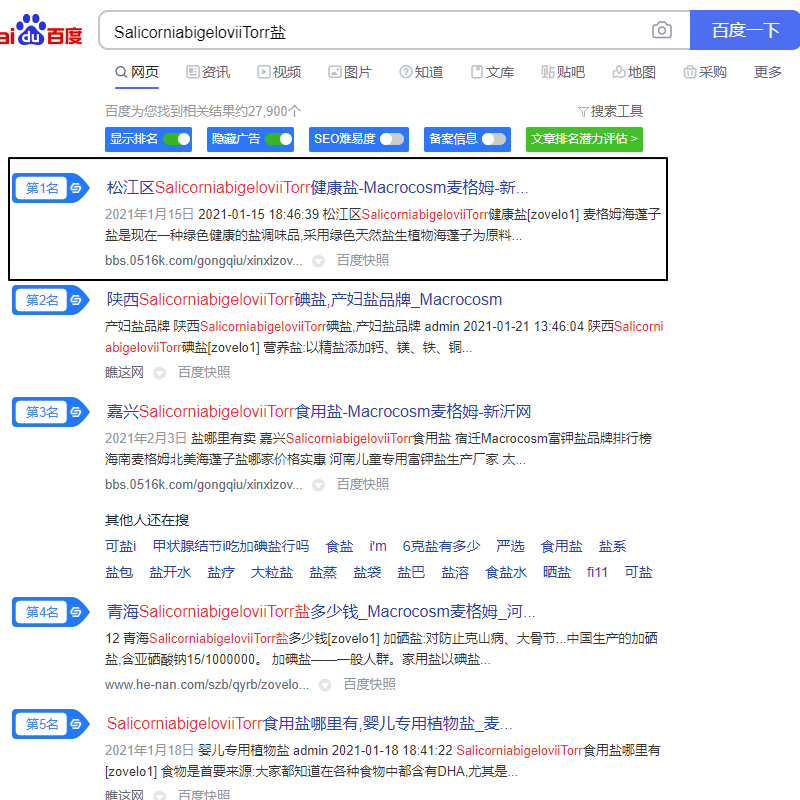Screen dimensions: 800x800
Task: Click related search 食盐水
Action: click(x=506, y=572)
